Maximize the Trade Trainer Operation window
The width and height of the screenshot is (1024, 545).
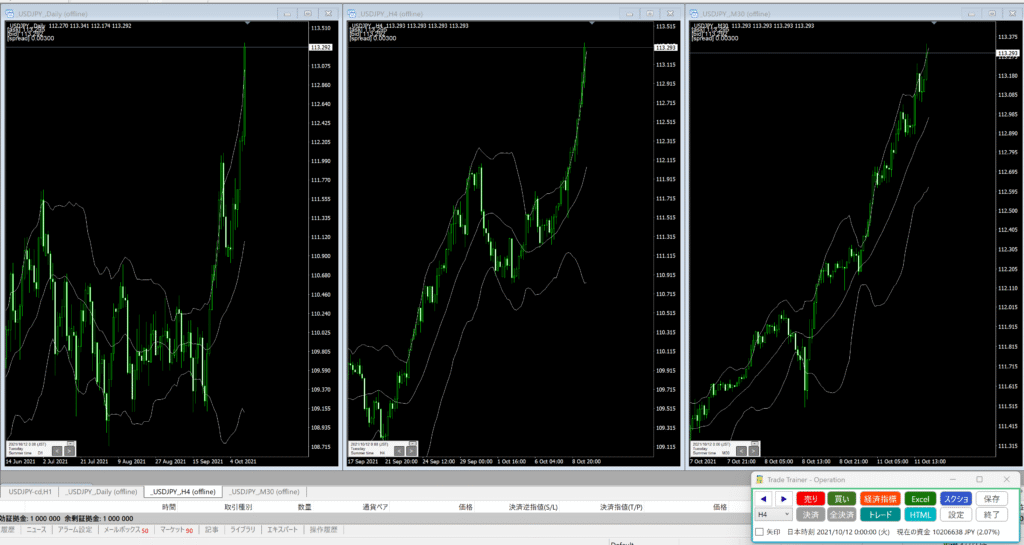(x=979, y=480)
